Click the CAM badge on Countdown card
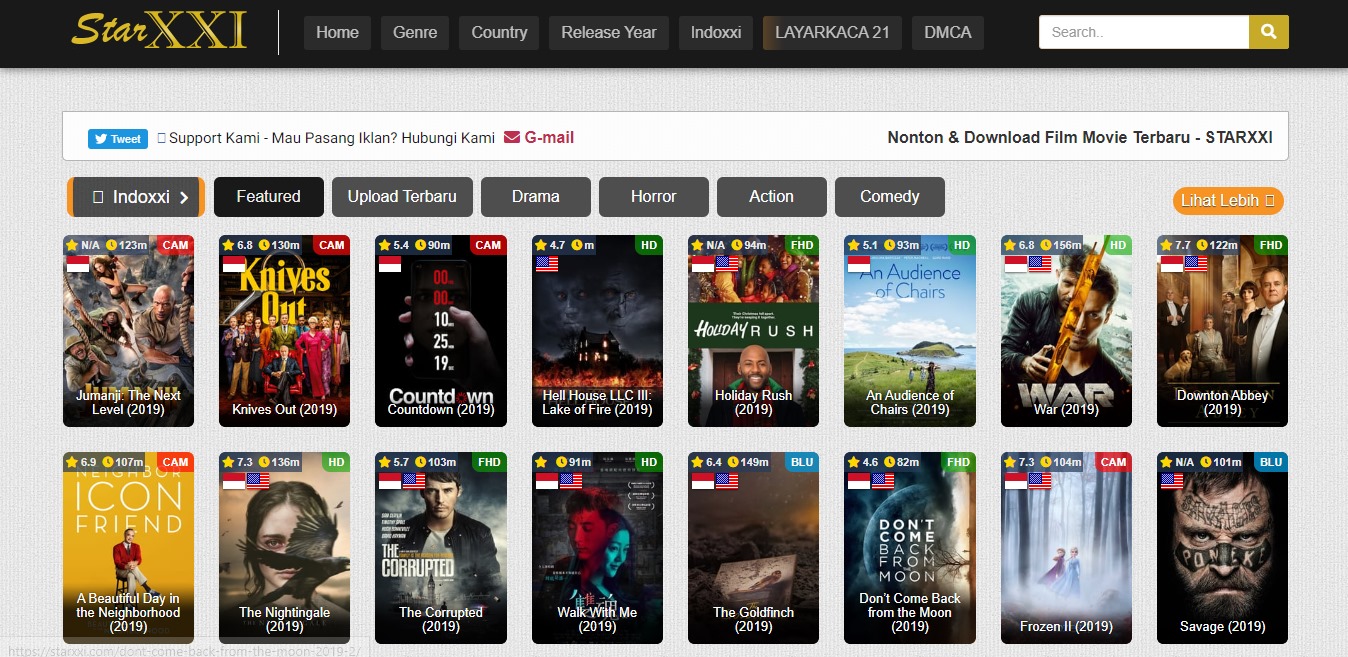The height and width of the screenshot is (657, 1348). [488, 245]
